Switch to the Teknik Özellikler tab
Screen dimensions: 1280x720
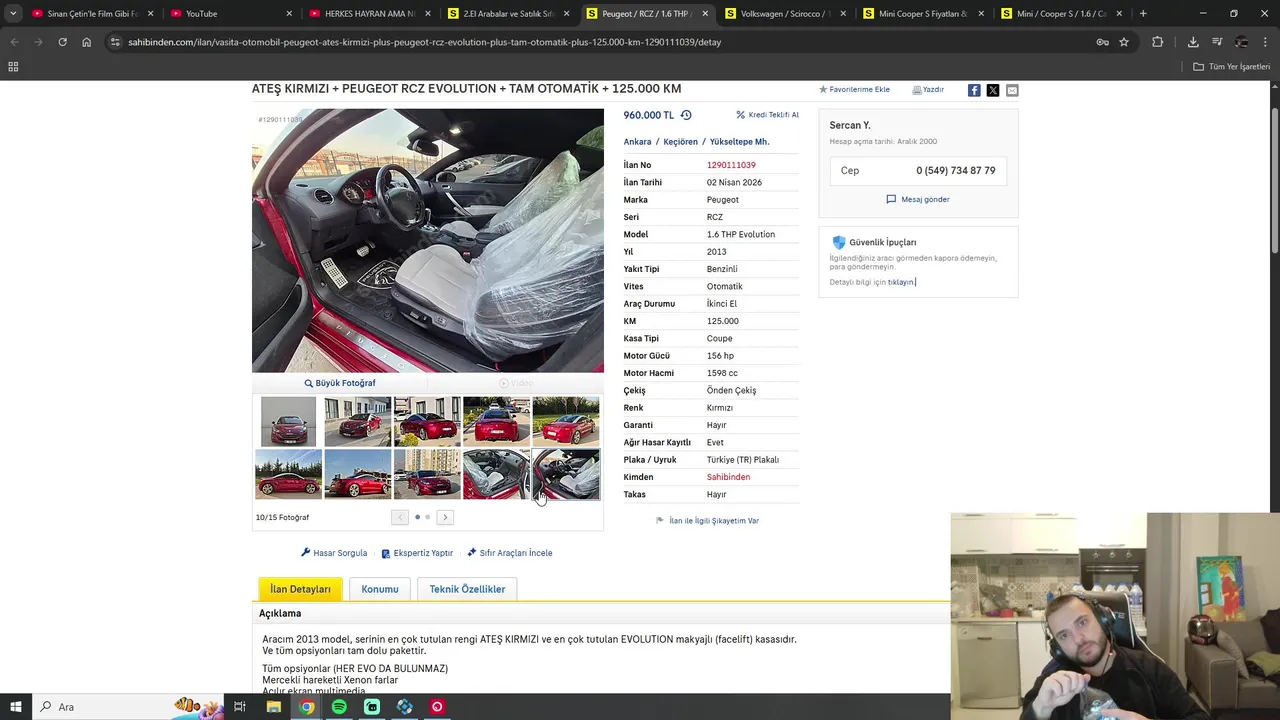[x=467, y=589]
